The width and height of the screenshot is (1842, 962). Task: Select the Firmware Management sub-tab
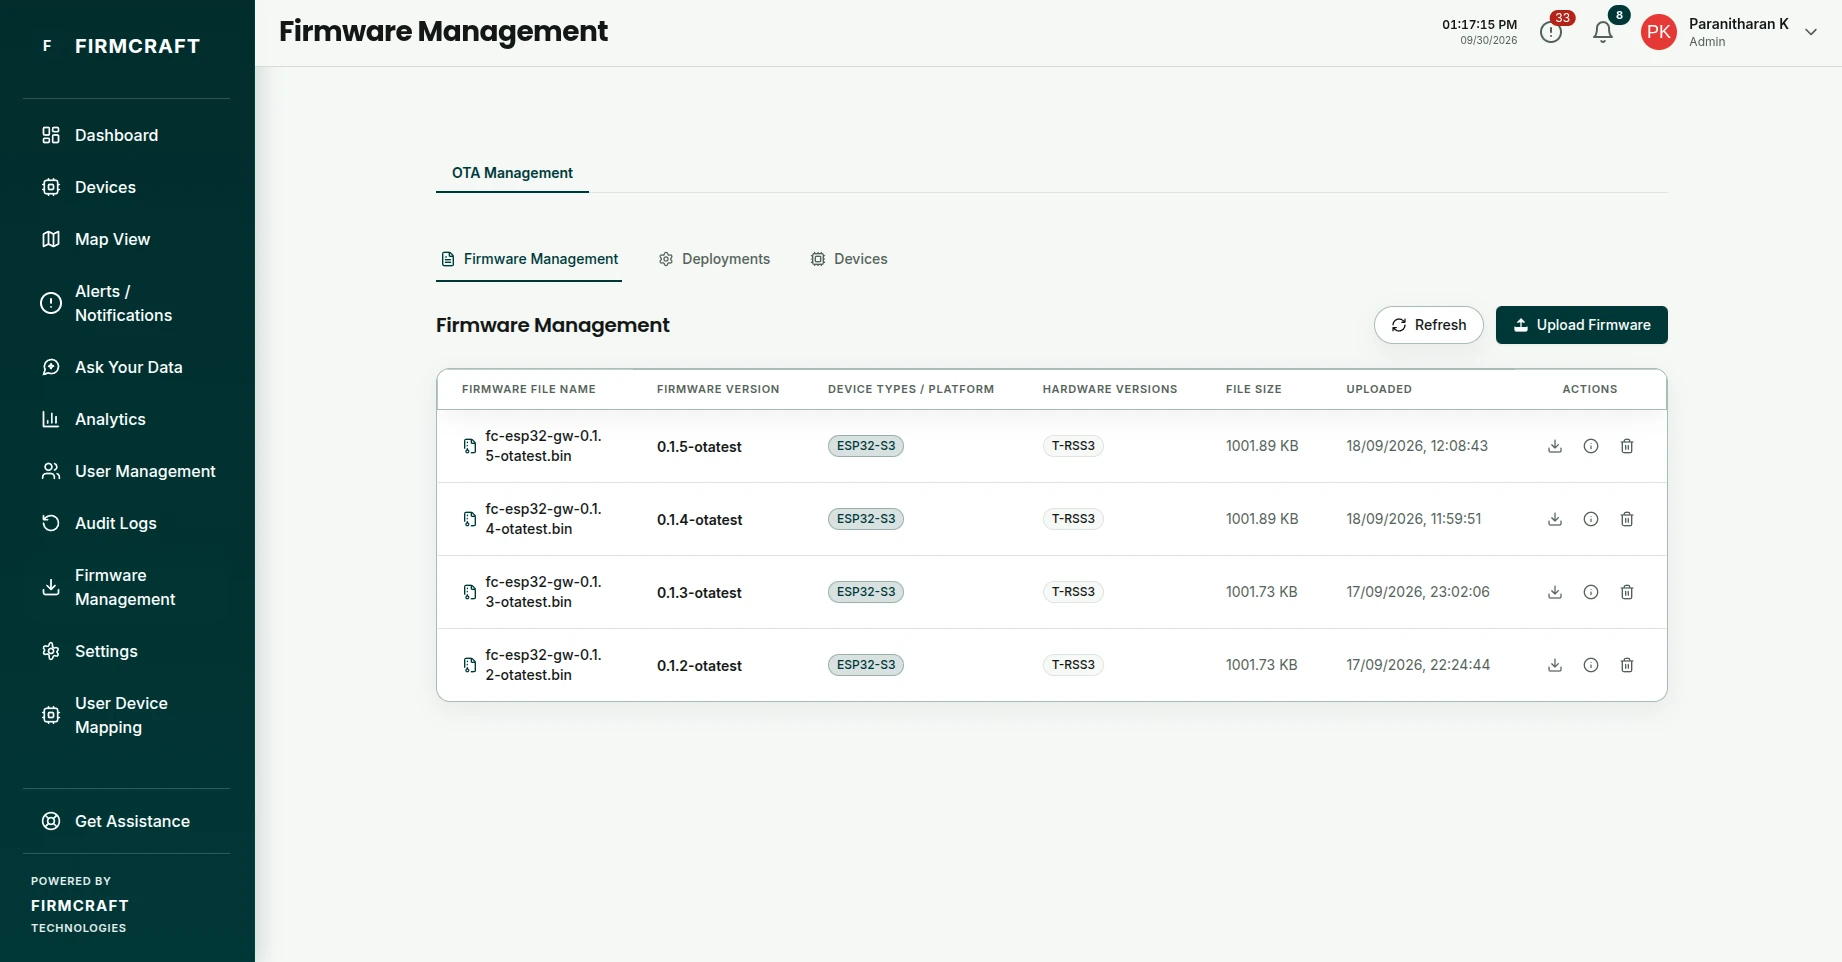530,259
